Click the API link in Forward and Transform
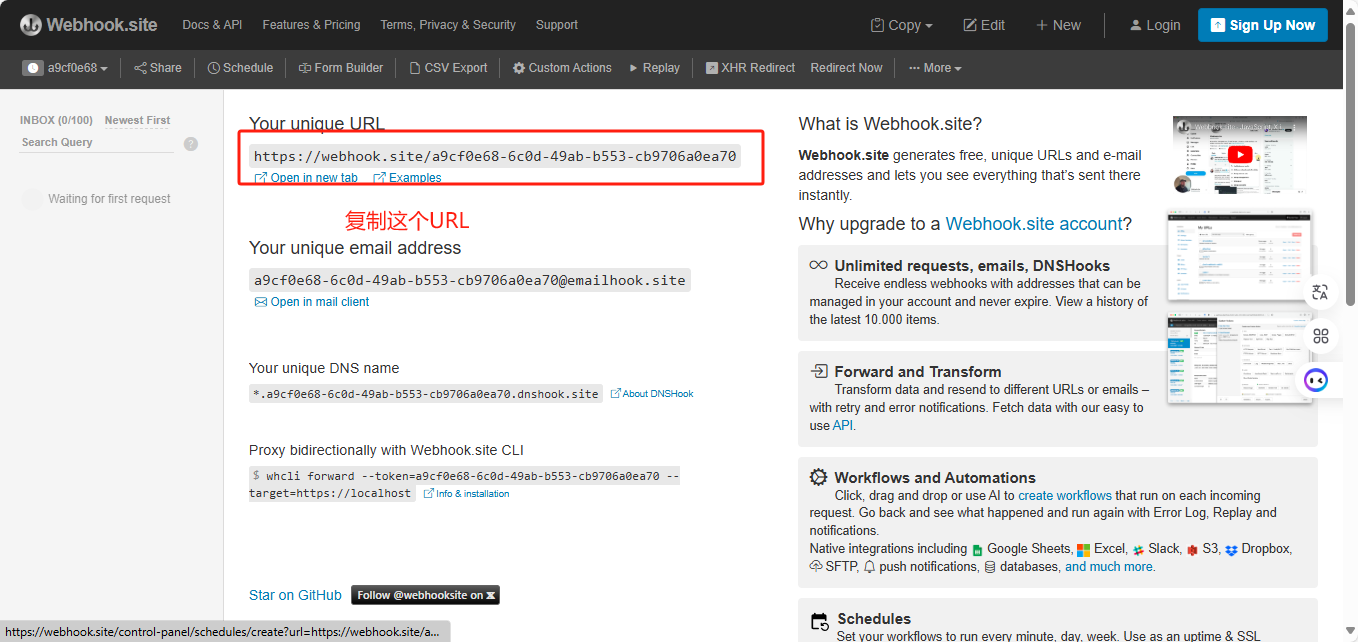This screenshot has height=642, width=1358. 843,425
